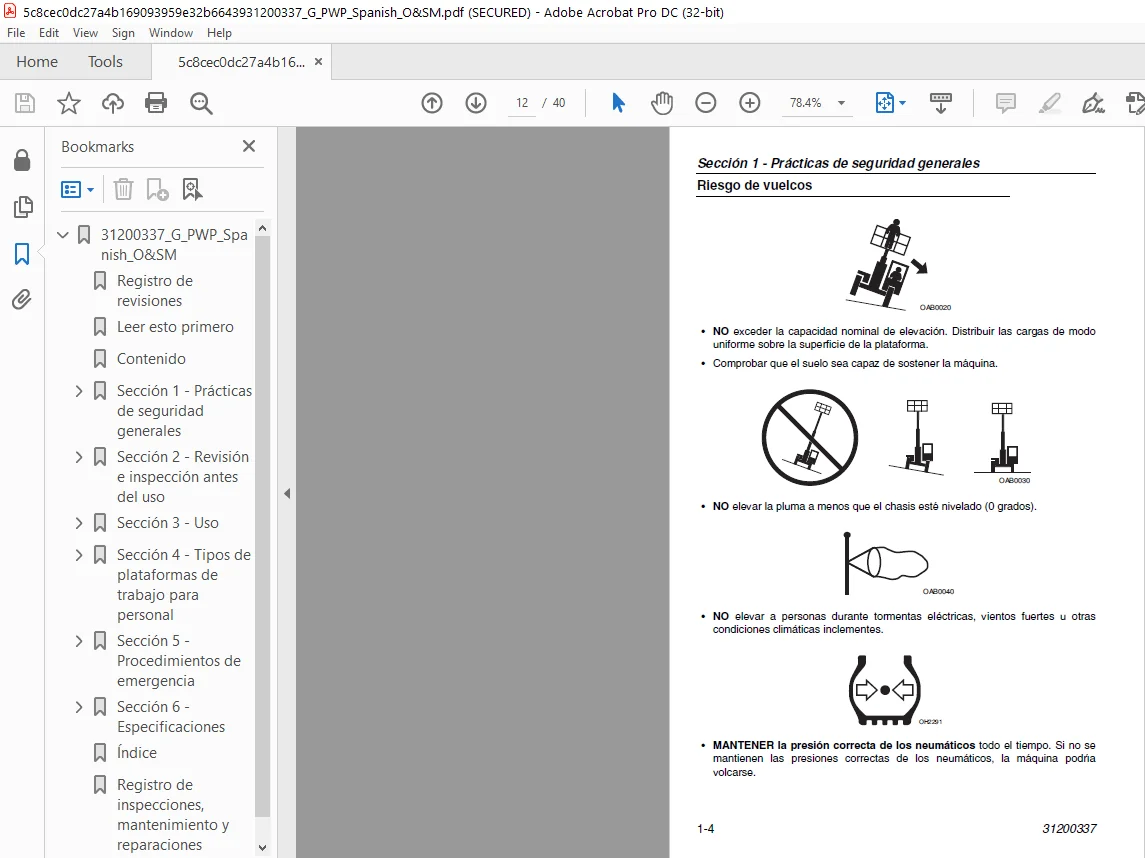Close the open PDF document tab
This screenshot has width=1145, height=858.
tap(318, 62)
